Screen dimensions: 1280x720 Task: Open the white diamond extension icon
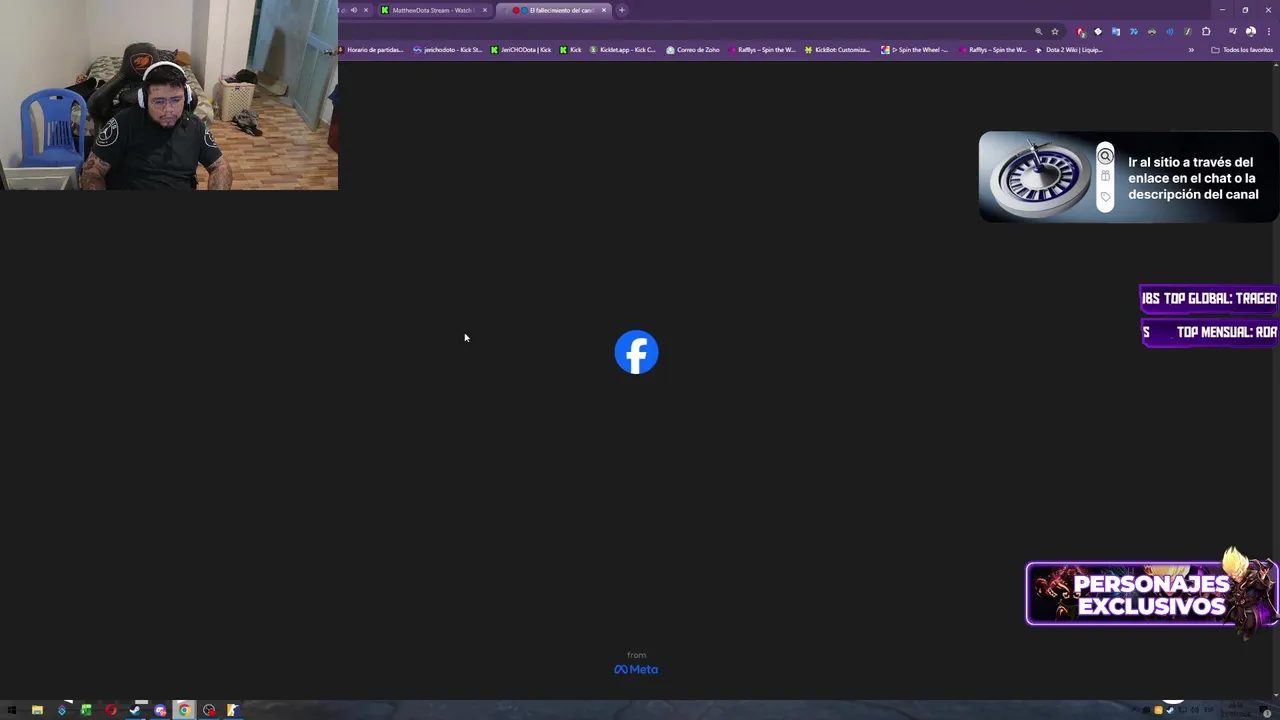pyautogui.click(x=1098, y=31)
